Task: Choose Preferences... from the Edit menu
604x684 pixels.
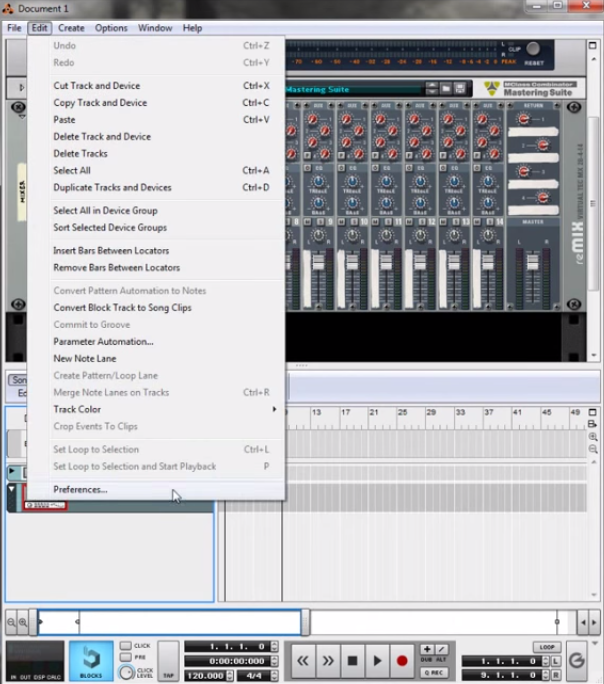Action: point(157,489)
